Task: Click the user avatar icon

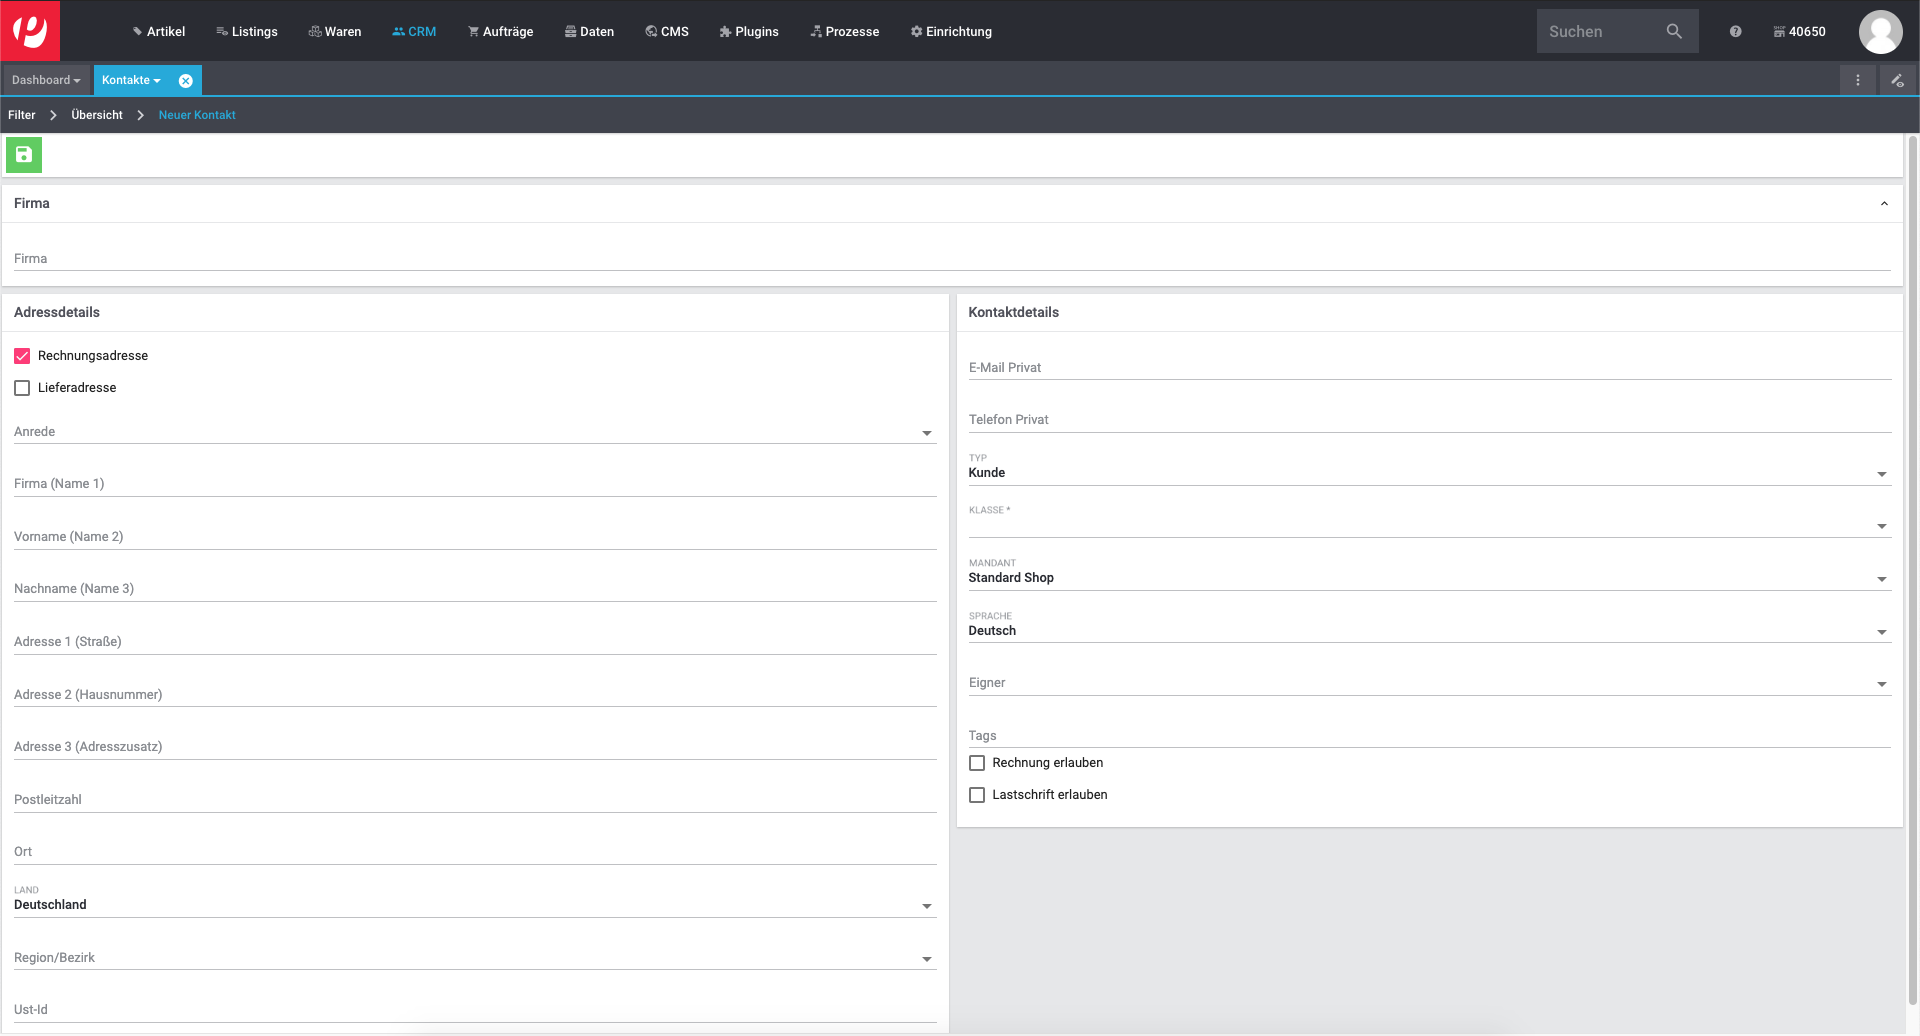Action: pos(1880,32)
